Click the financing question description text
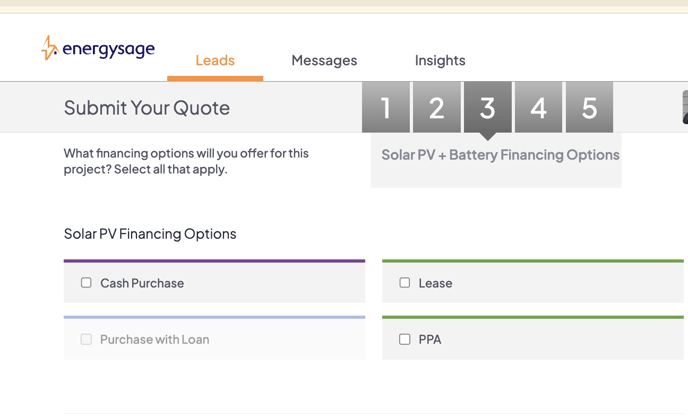 (186, 161)
